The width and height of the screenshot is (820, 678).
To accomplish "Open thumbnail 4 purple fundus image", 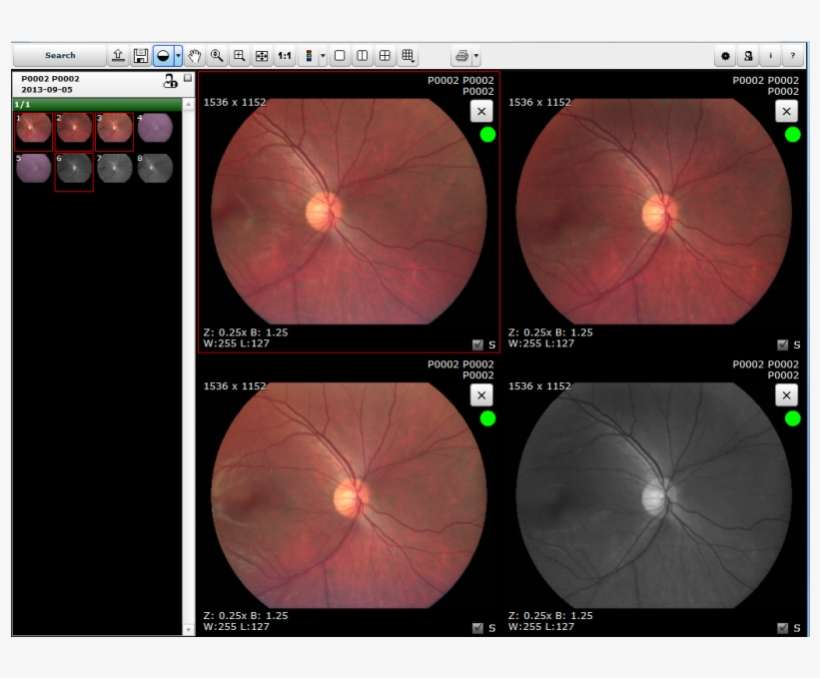I will click(155, 129).
